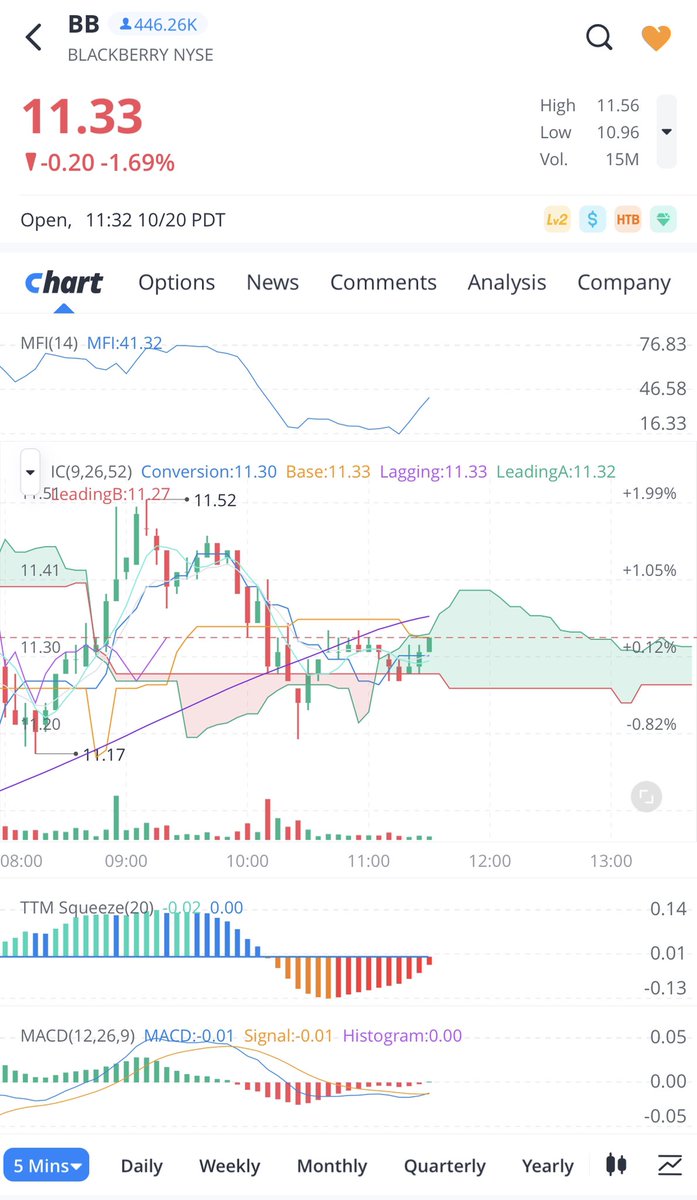
Task: Change chart type via candlestick icon
Action: click(x=616, y=1165)
